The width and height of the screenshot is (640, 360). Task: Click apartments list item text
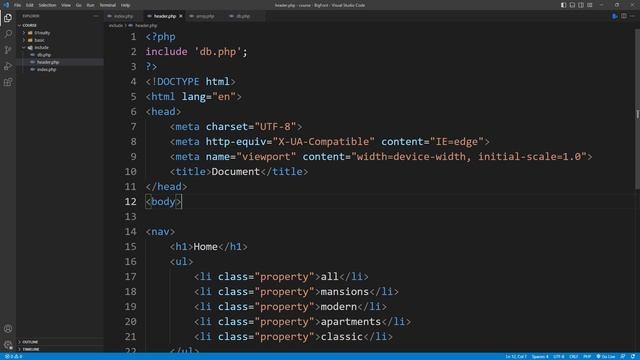pos(351,322)
